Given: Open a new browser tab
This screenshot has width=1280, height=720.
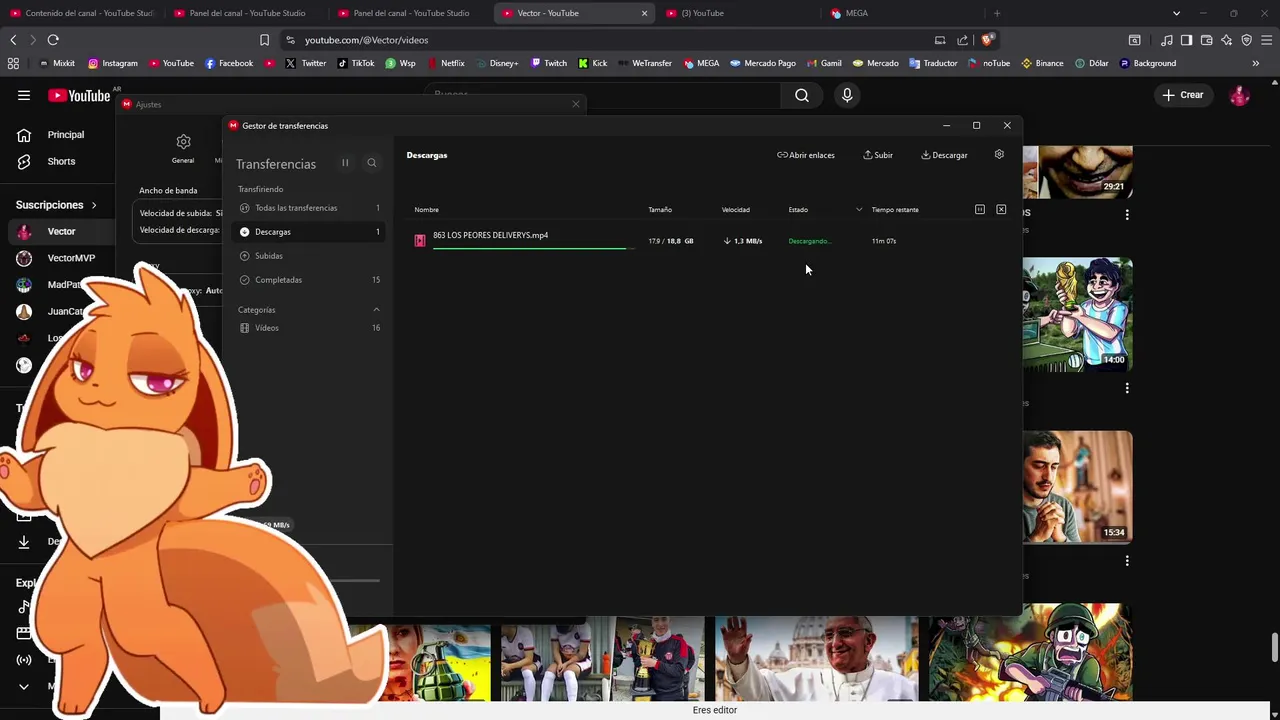Looking at the screenshot, I should coord(997,13).
